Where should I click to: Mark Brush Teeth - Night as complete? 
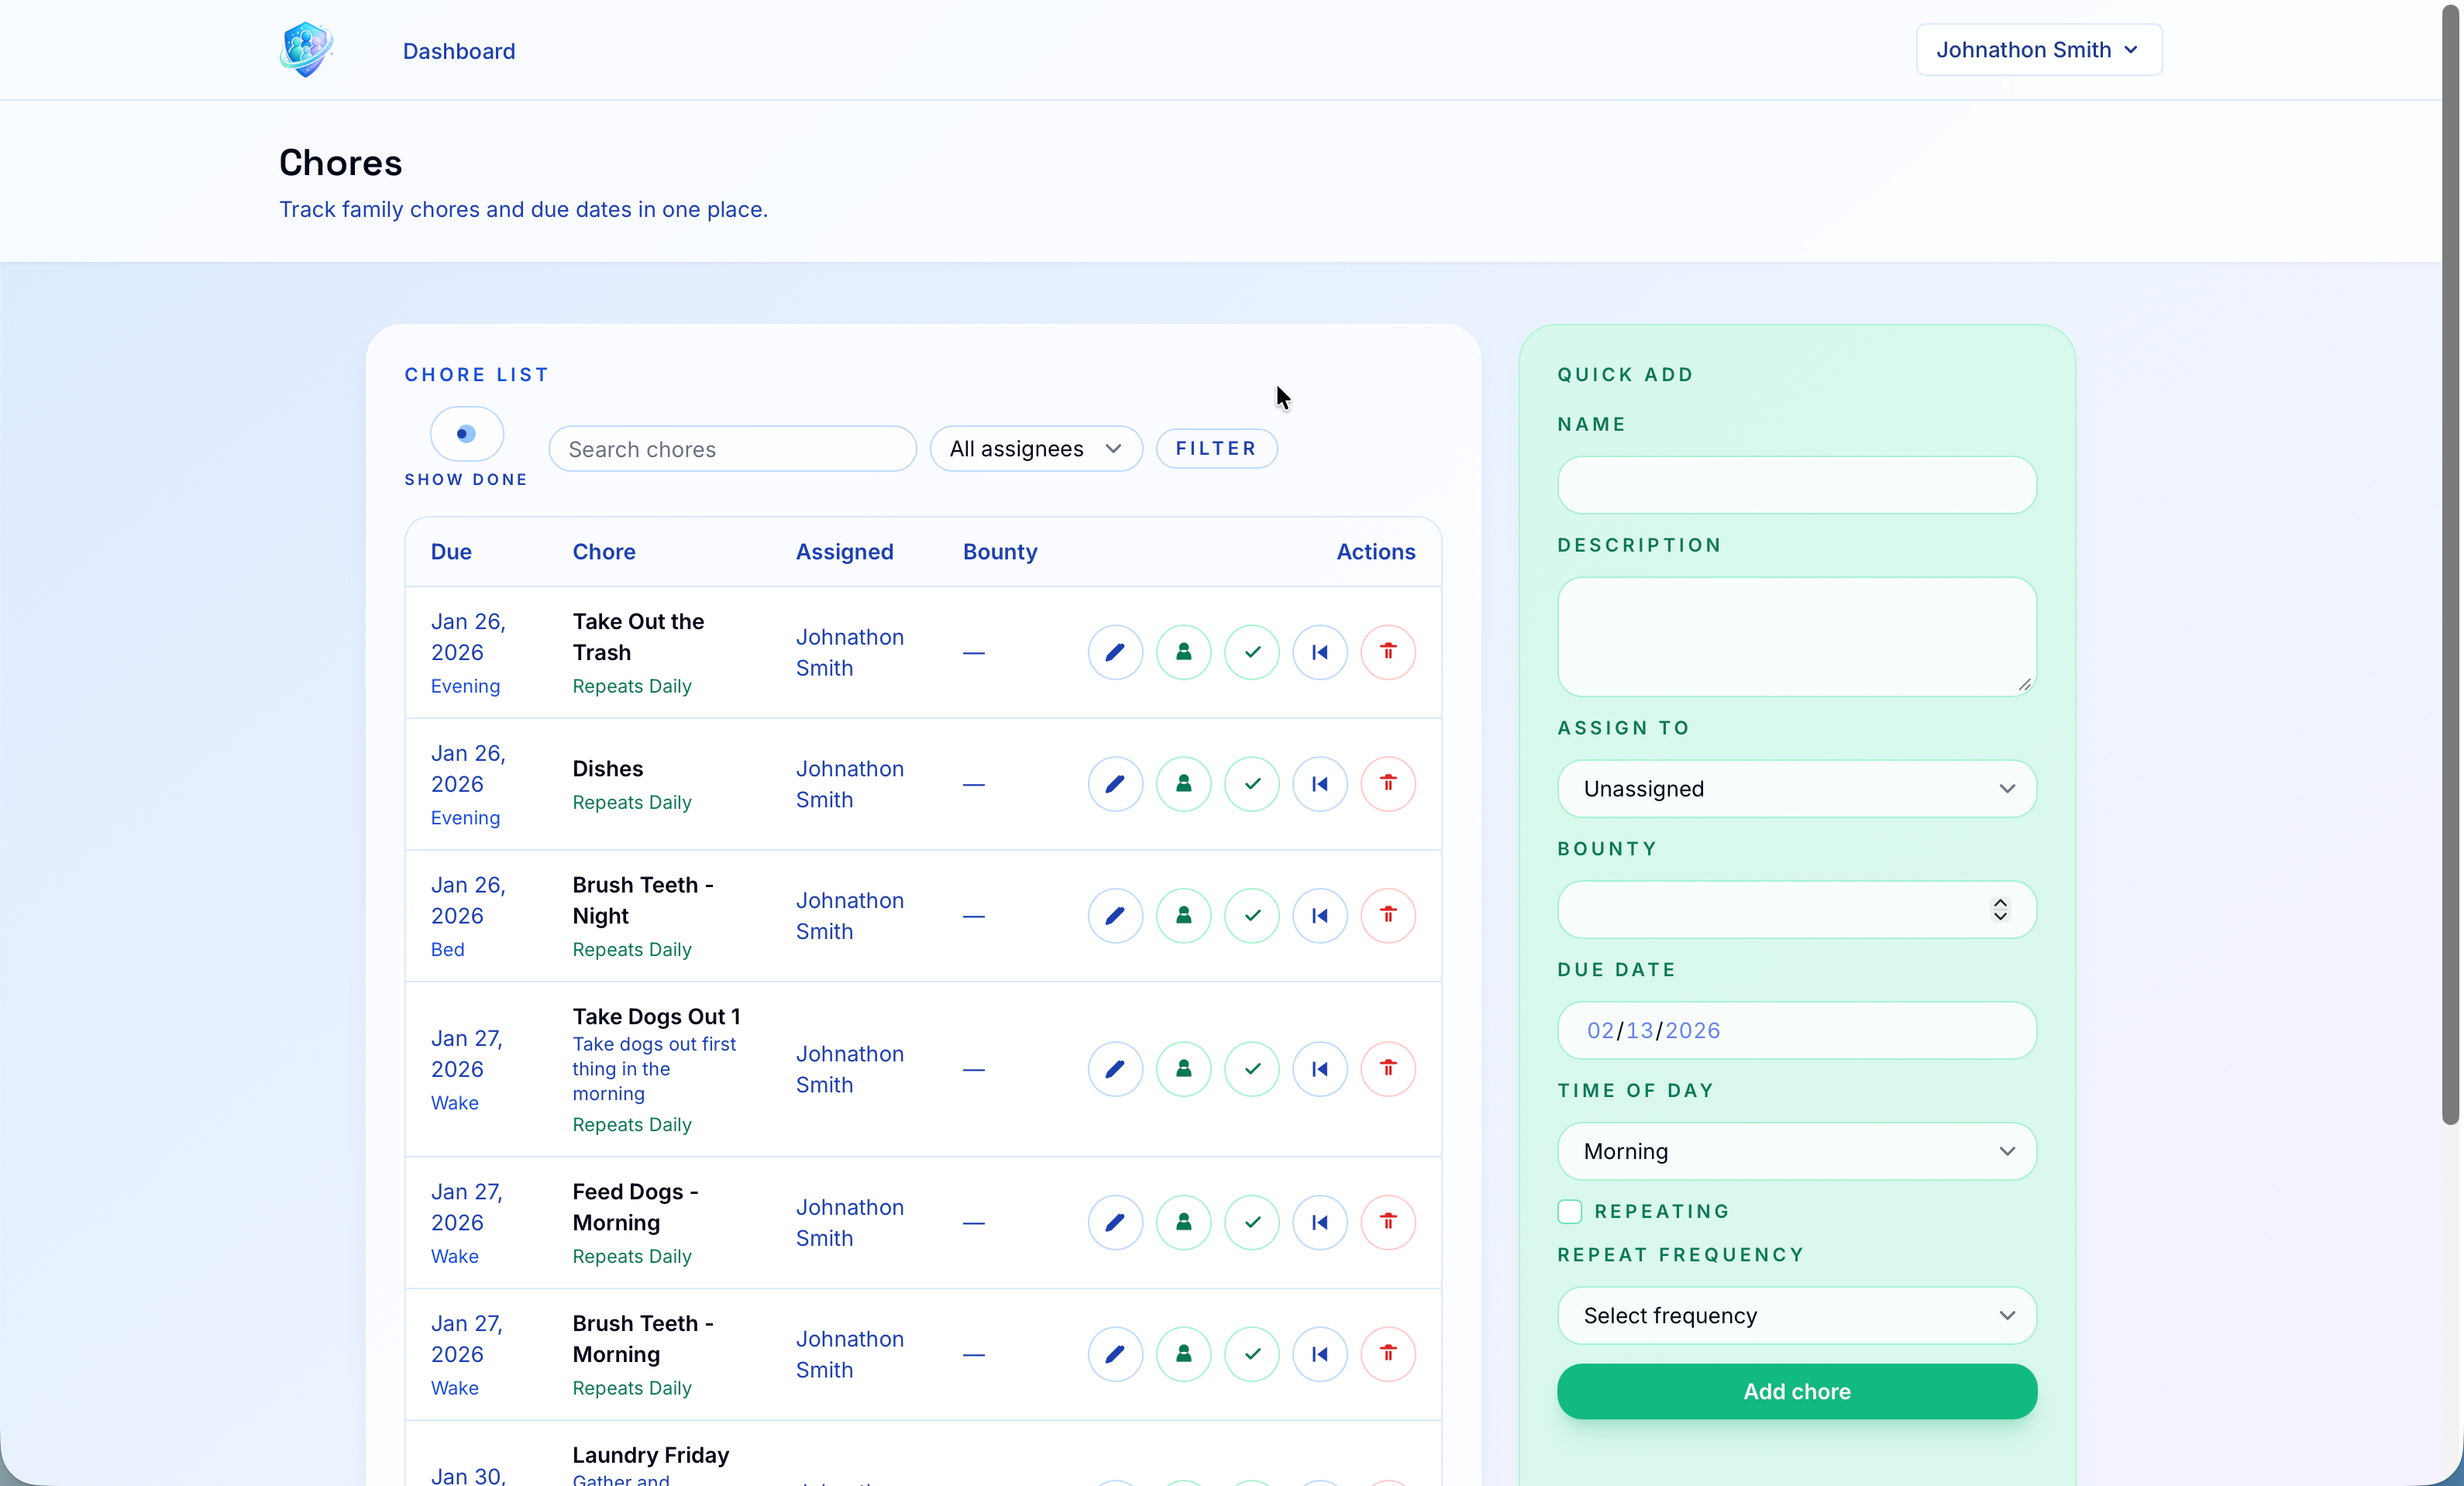click(1251, 916)
